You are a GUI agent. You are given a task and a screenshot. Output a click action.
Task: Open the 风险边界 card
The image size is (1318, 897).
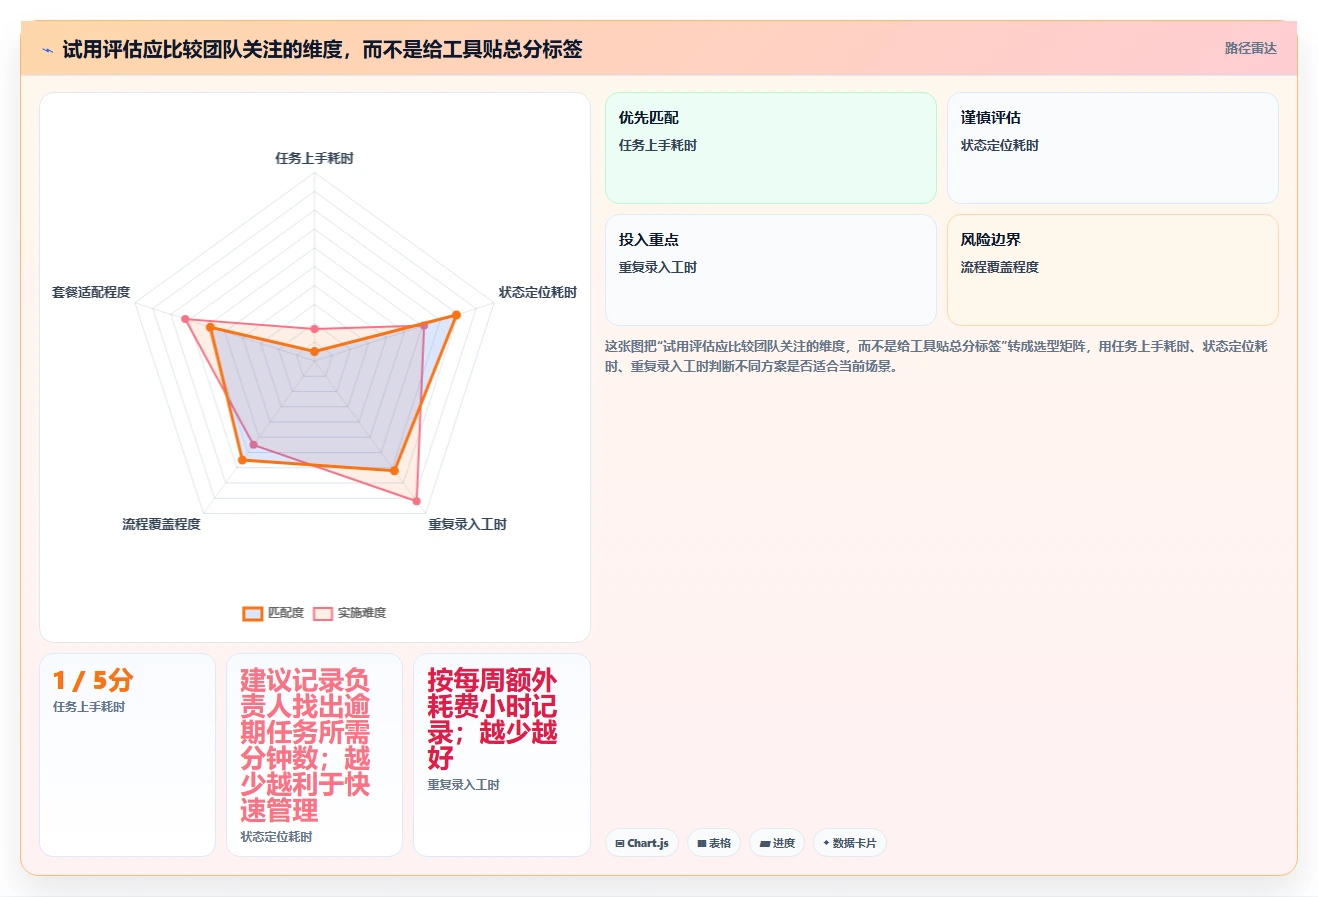[1113, 270]
